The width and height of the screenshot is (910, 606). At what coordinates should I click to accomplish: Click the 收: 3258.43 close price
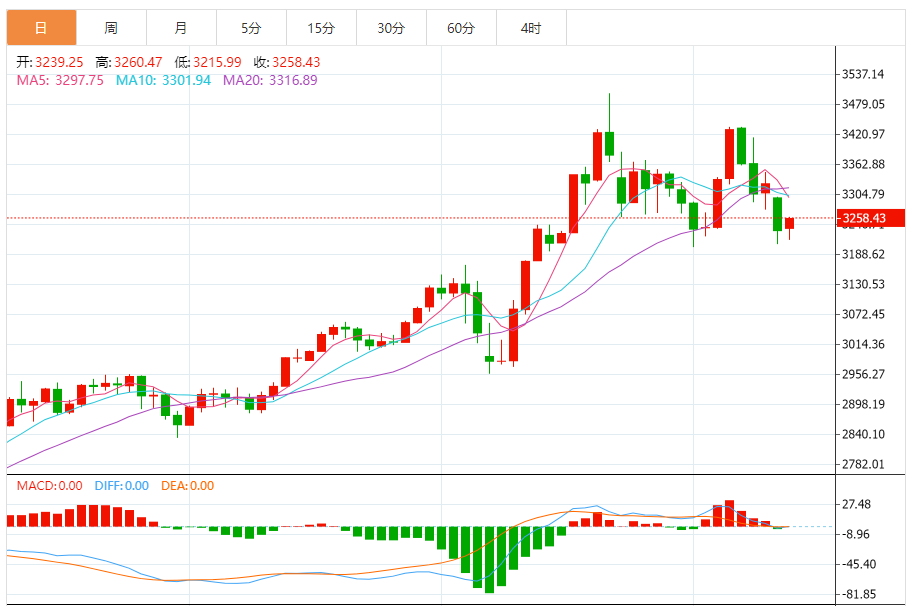click(287, 62)
